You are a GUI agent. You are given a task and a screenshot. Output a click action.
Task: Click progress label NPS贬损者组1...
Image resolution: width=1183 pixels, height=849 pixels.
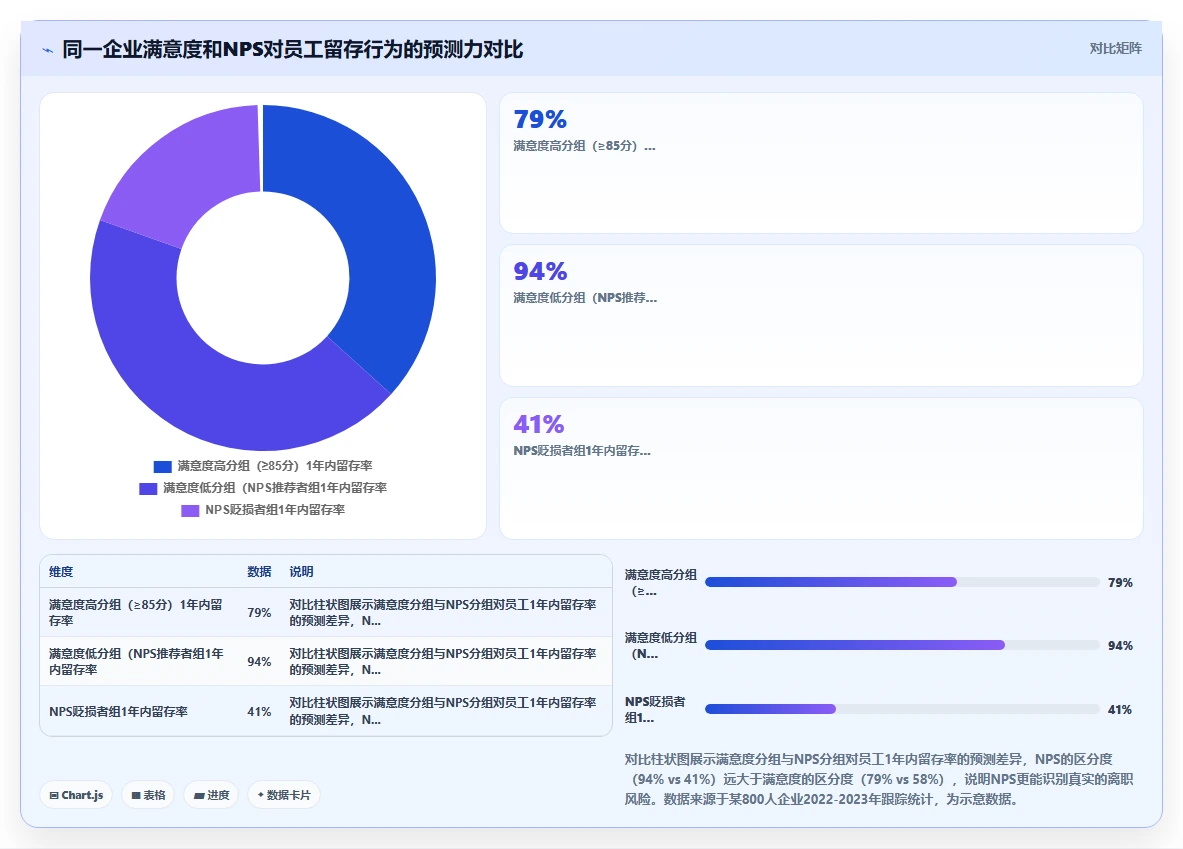click(655, 709)
